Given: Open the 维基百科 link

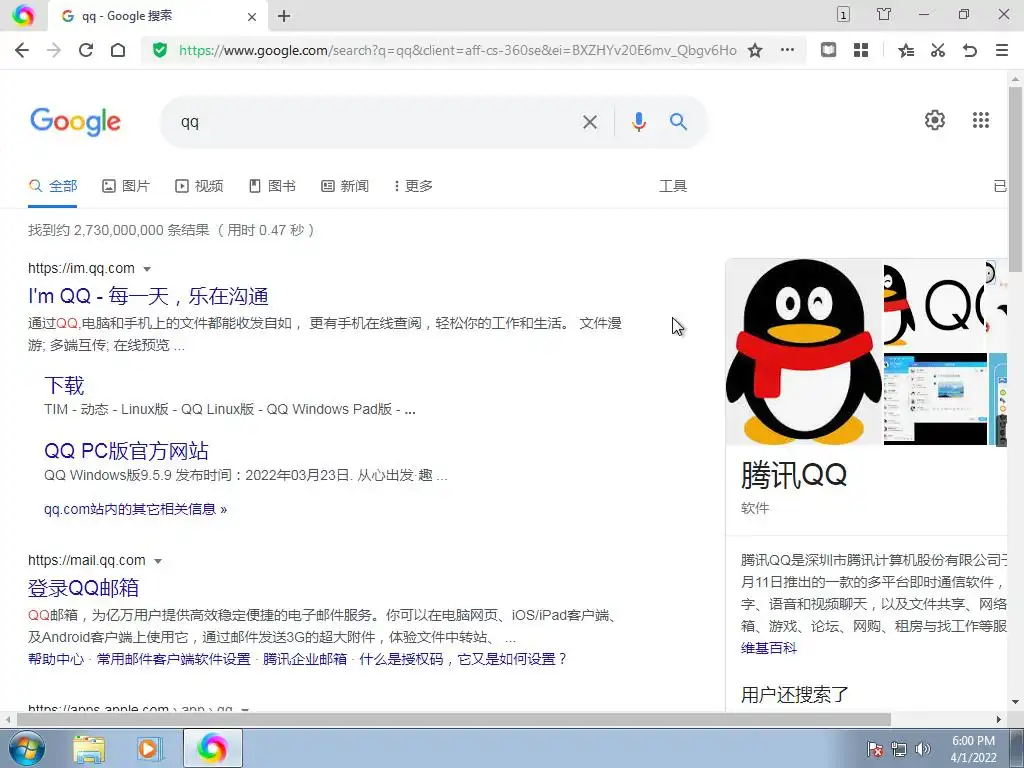Looking at the screenshot, I should coord(769,648).
